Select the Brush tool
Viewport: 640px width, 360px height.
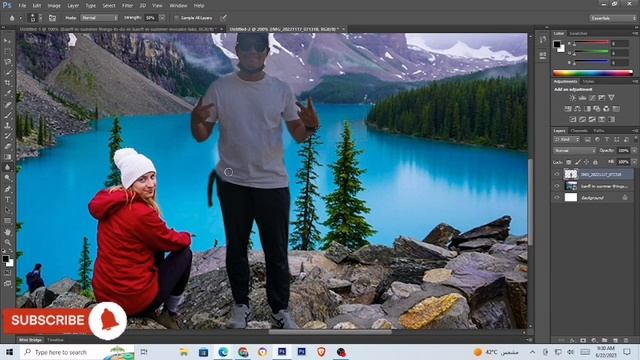coord(7,115)
